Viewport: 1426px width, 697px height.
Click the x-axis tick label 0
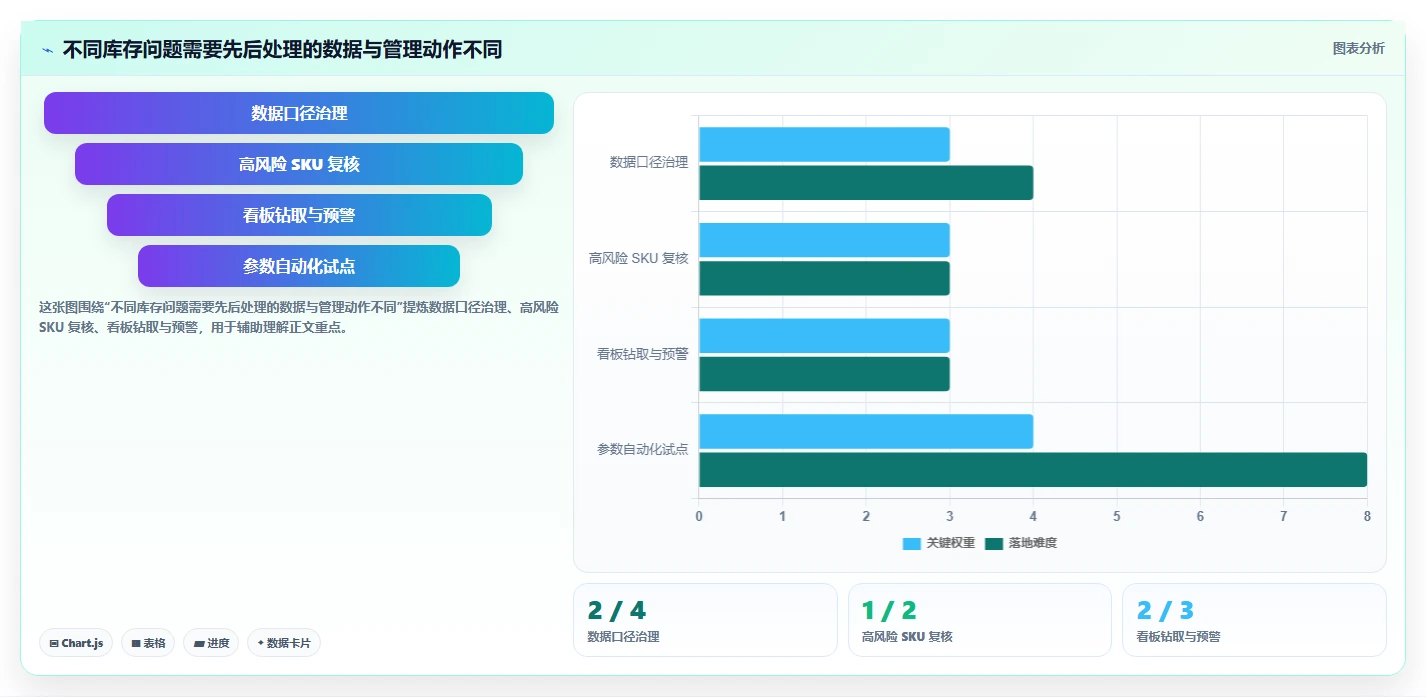[x=699, y=516]
